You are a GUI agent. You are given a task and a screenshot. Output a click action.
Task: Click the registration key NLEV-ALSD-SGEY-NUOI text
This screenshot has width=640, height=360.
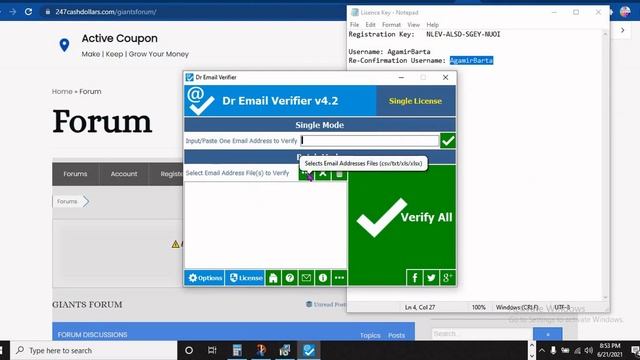463,34
